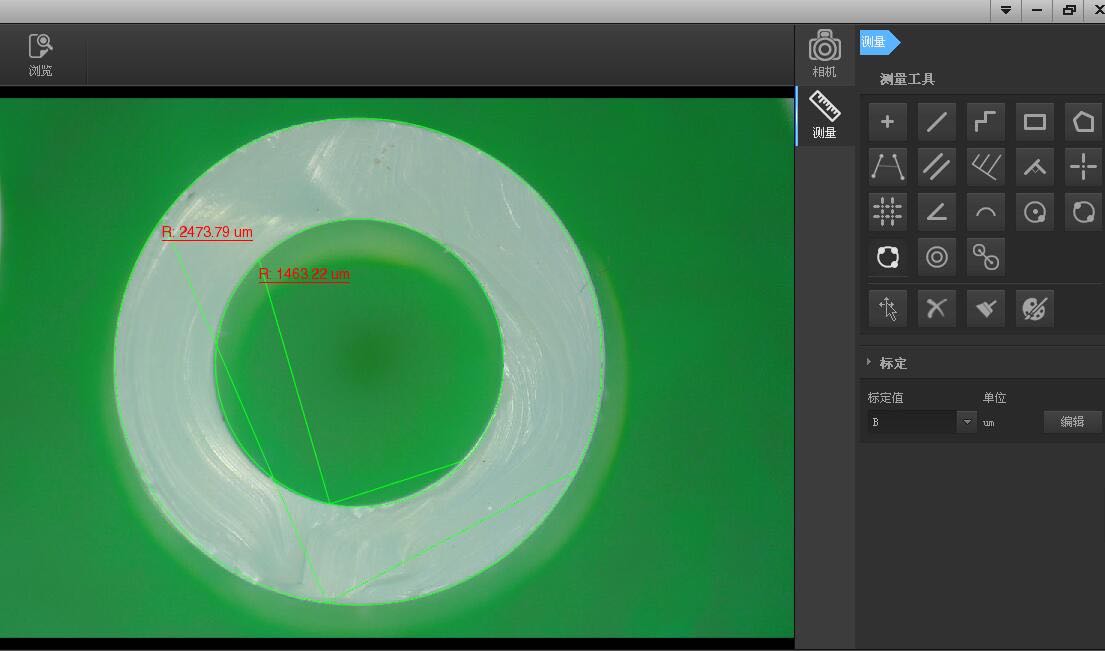Select the rectangle measurement tool
The width and height of the screenshot is (1105, 651).
(1035, 122)
